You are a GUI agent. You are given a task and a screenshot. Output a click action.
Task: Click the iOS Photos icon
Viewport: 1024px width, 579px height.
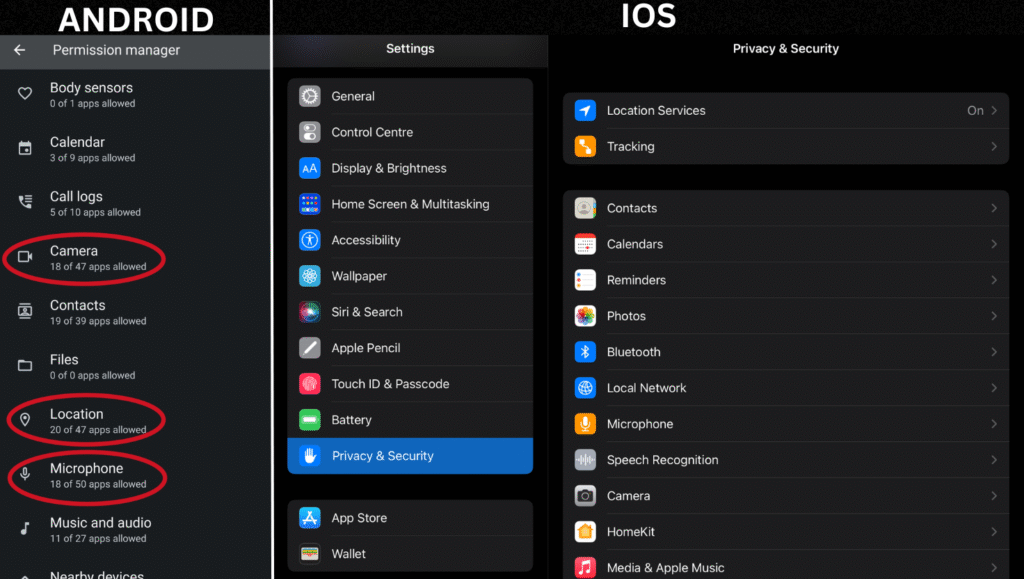click(x=585, y=316)
